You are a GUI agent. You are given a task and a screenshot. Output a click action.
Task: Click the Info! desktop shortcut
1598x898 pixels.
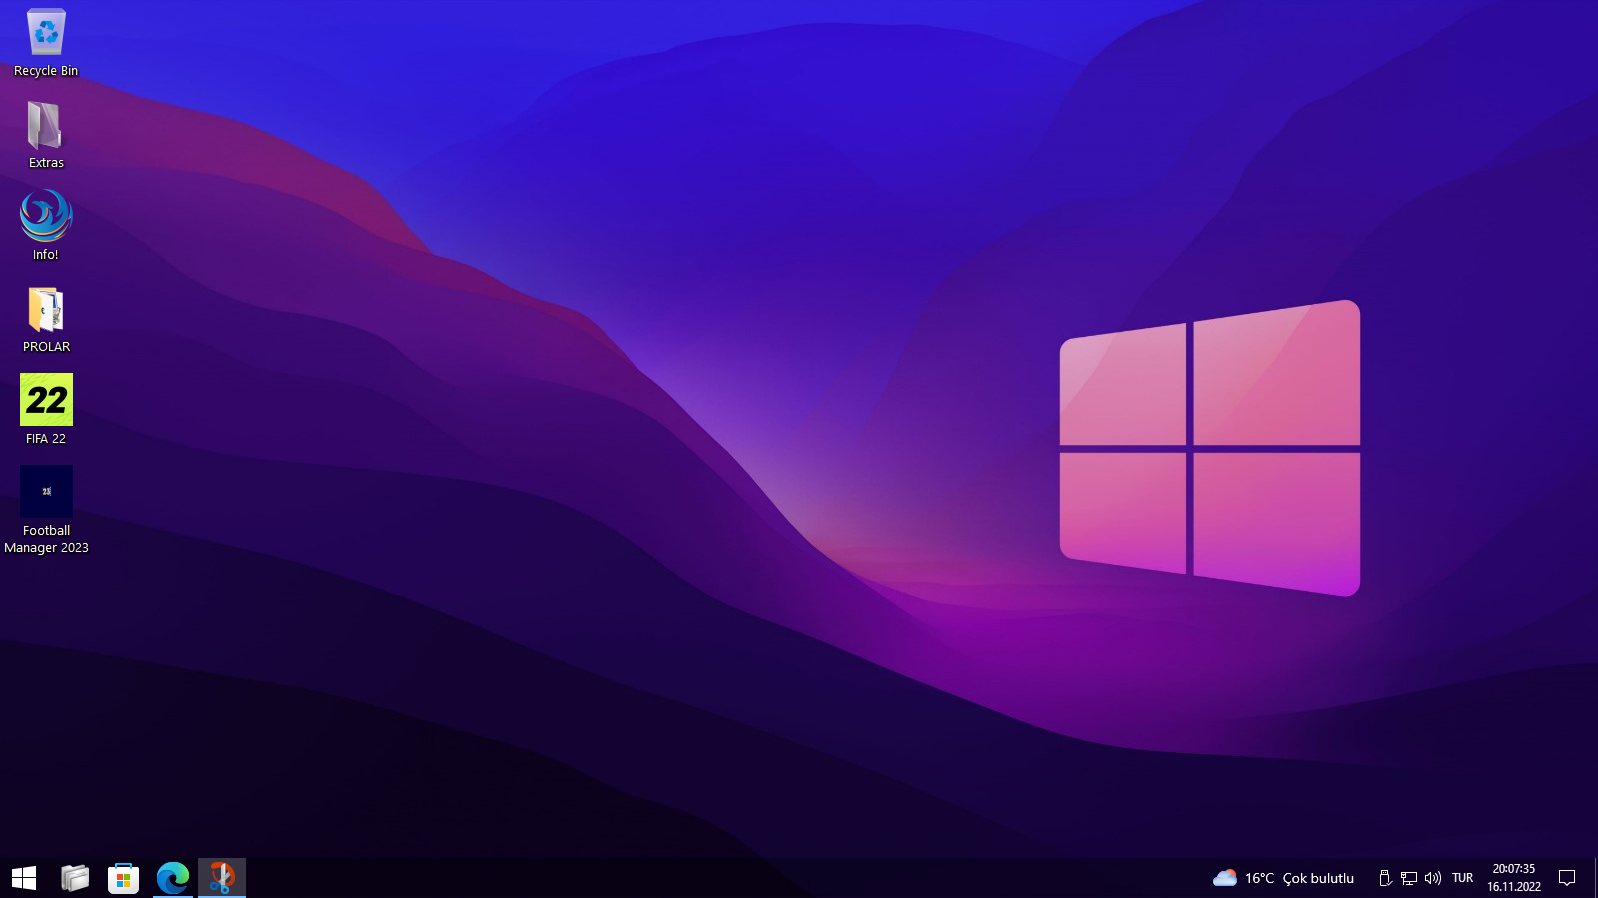pyautogui.click(x=46, y=226)
